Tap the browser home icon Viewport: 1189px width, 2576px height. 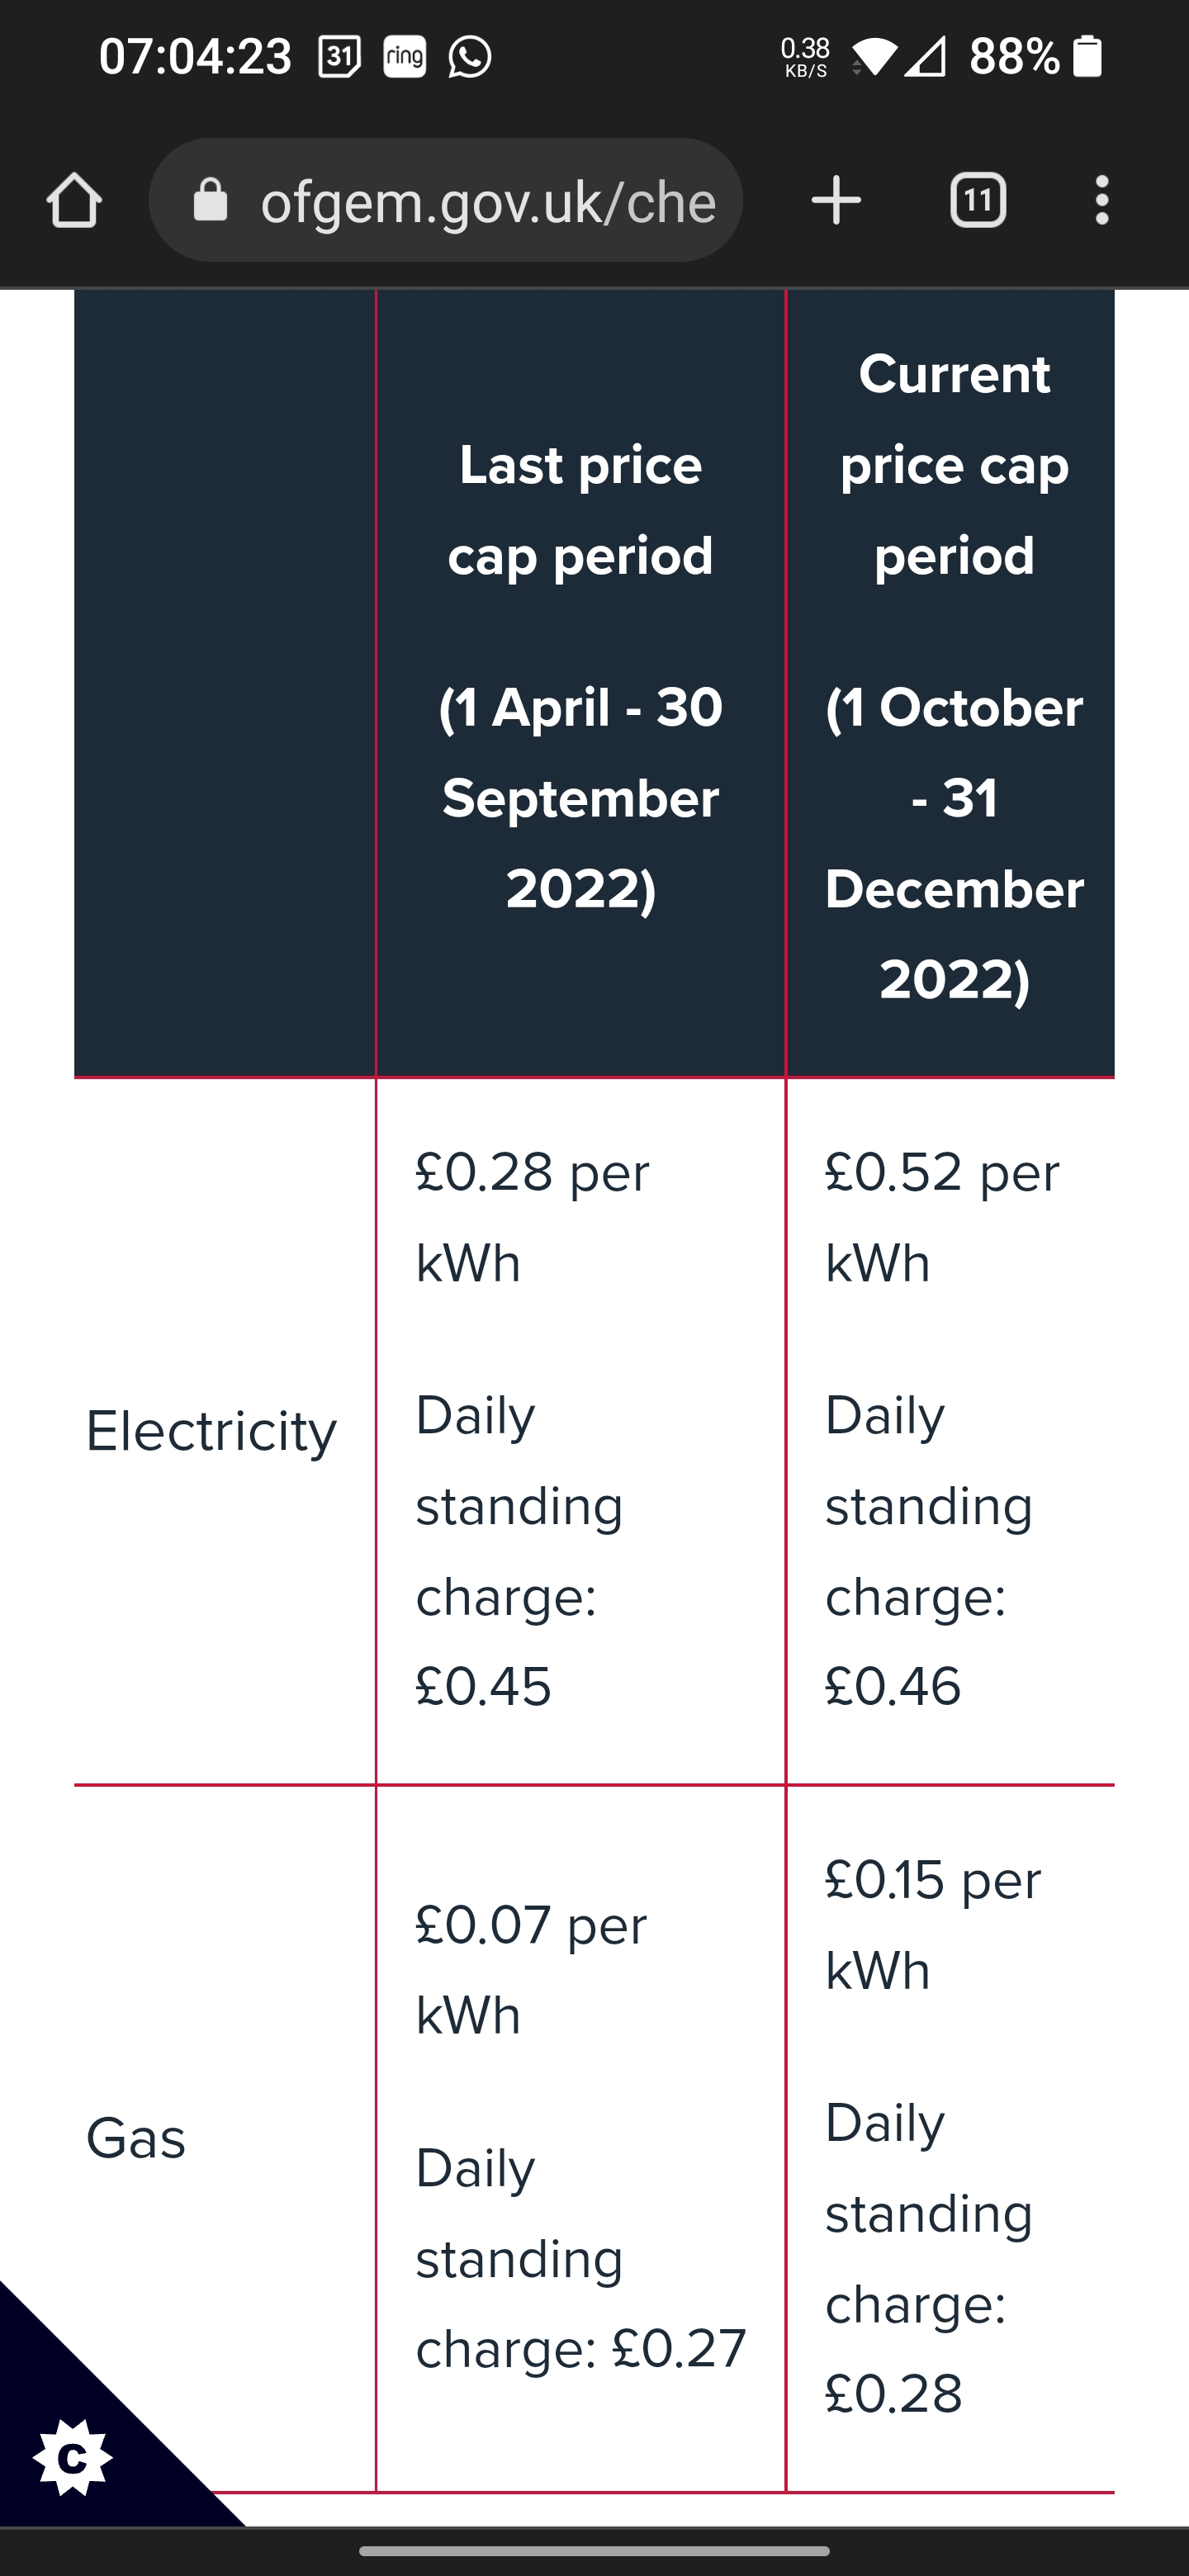pos(74,201)
